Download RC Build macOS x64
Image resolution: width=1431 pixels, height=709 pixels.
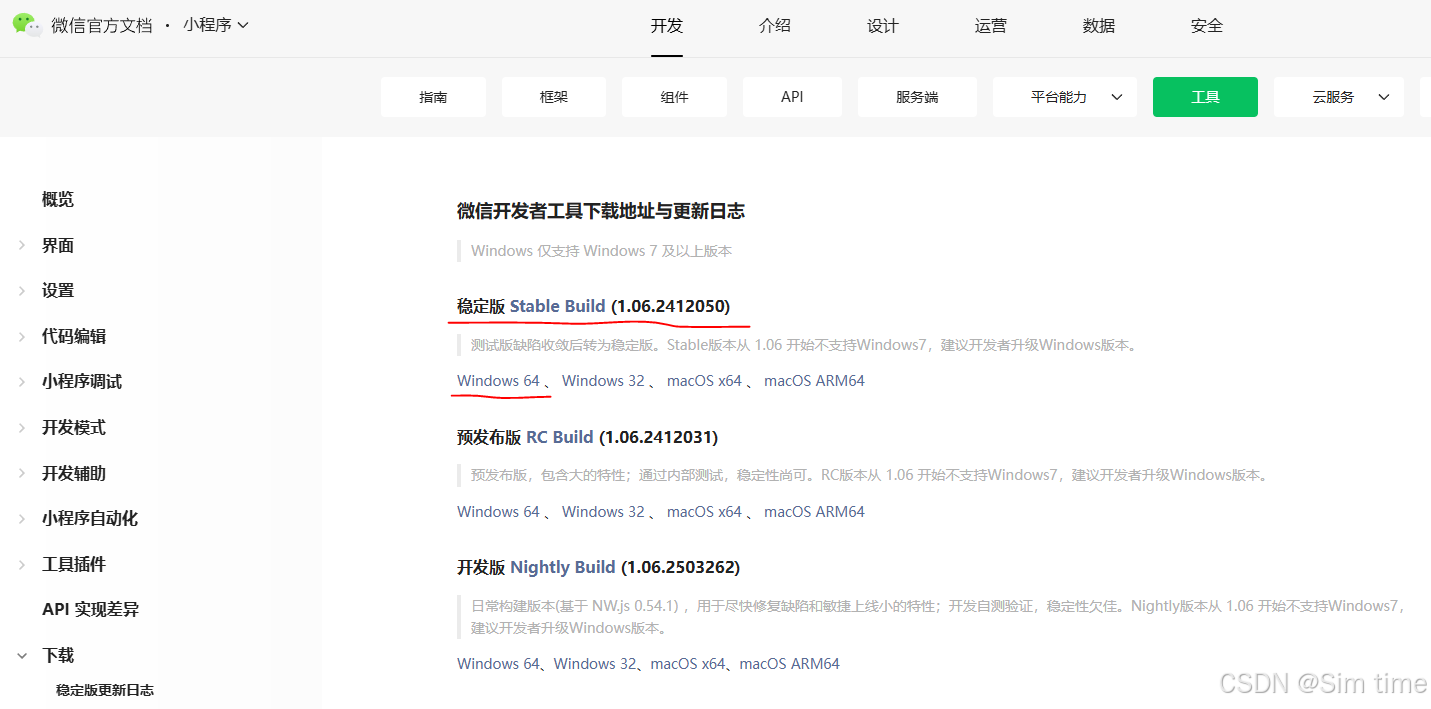(x=705, y=512)
